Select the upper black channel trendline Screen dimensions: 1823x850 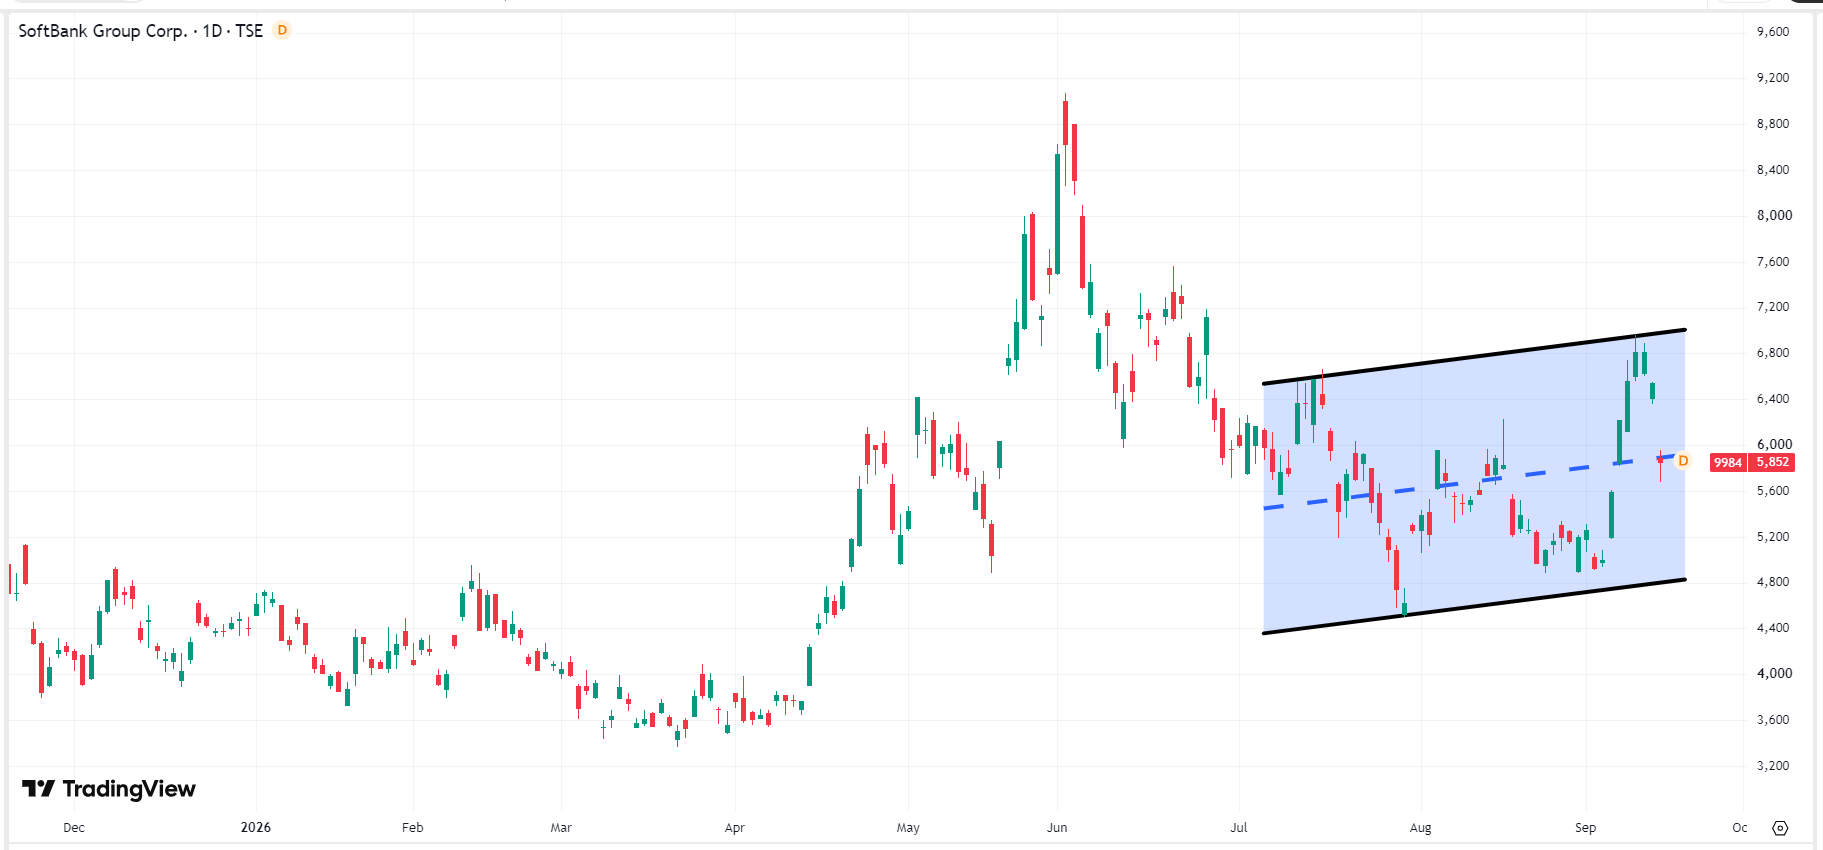(1475, 356)
